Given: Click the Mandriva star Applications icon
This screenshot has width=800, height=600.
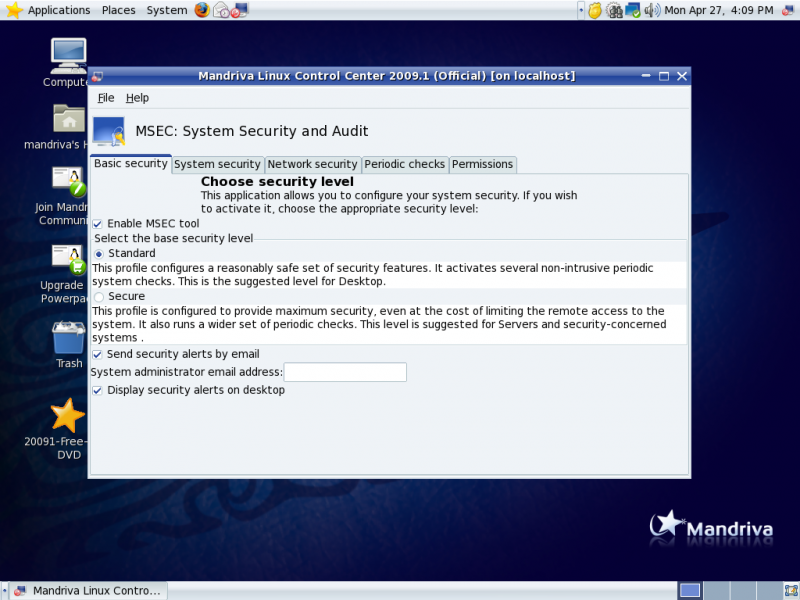Looking at the screenshot, I should tap(14, 10).
